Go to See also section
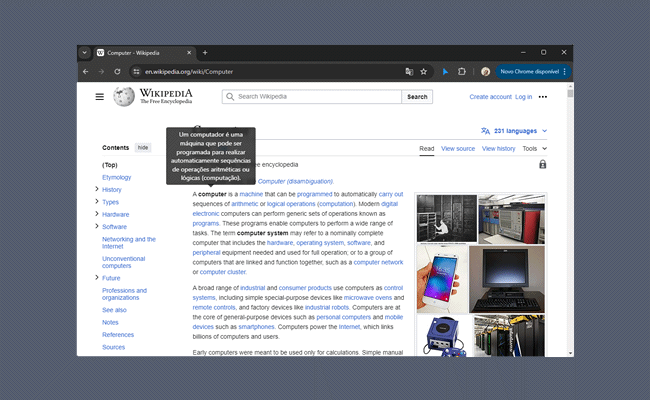This screenshot has width=650, height=400. click(x=114, y=310)
